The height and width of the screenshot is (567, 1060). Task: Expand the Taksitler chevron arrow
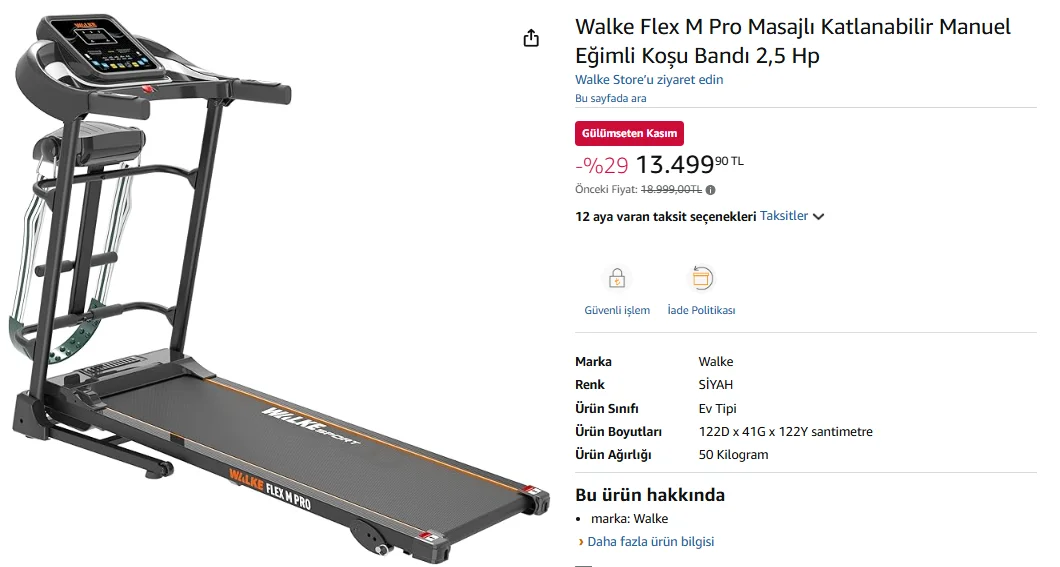tap(819, 216)
